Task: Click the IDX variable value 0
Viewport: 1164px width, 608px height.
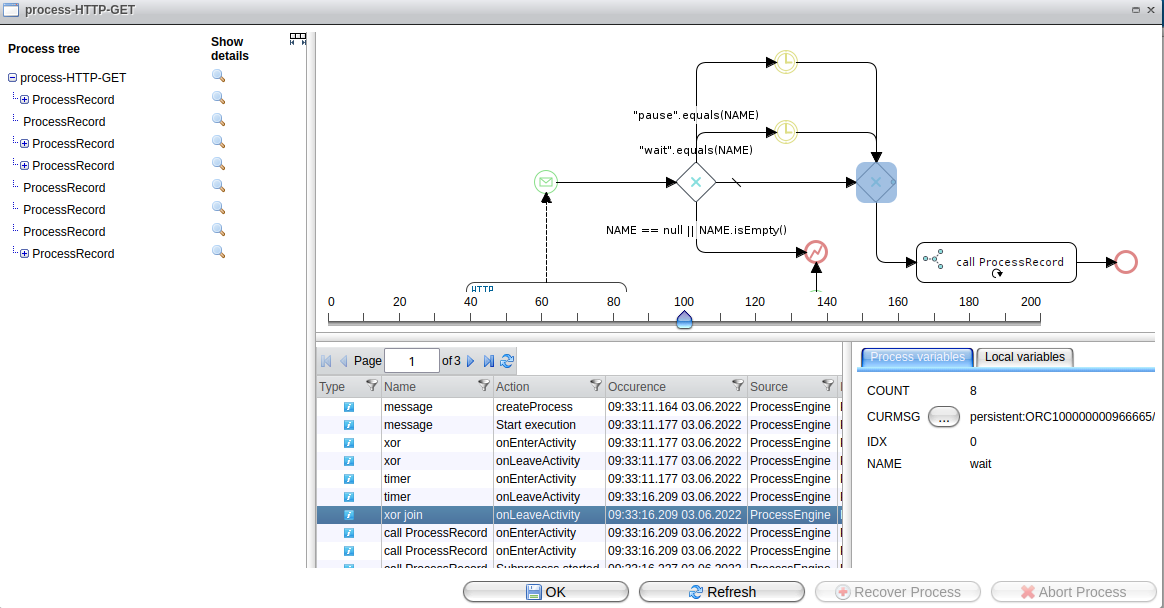Action: click(x=973, y=442)
